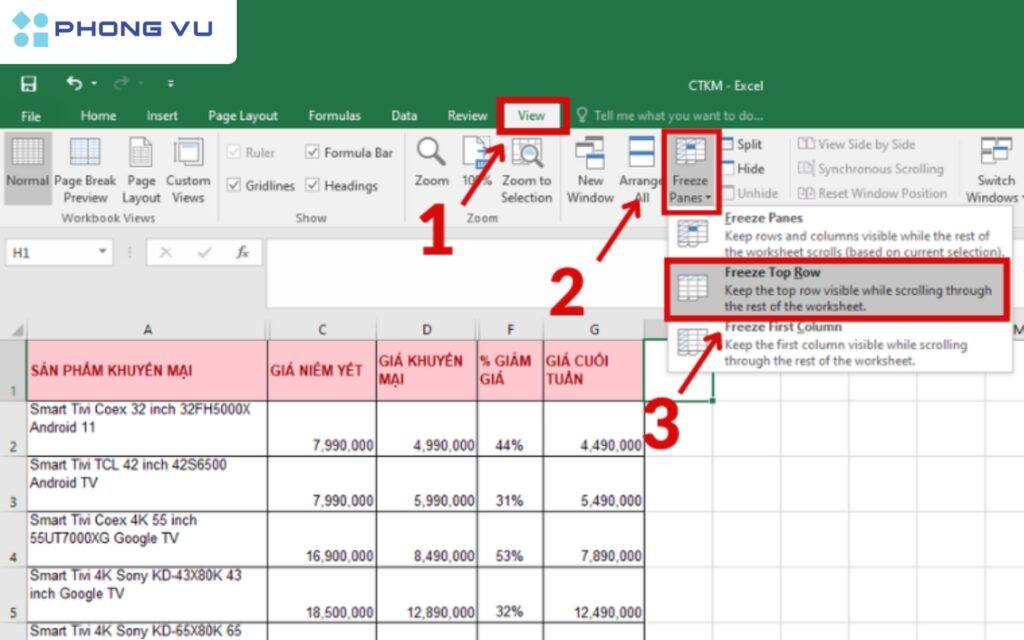This screenshot has width=1024, height=640.
Task: Switch to Page Break Preview
Action: point(85,170)
